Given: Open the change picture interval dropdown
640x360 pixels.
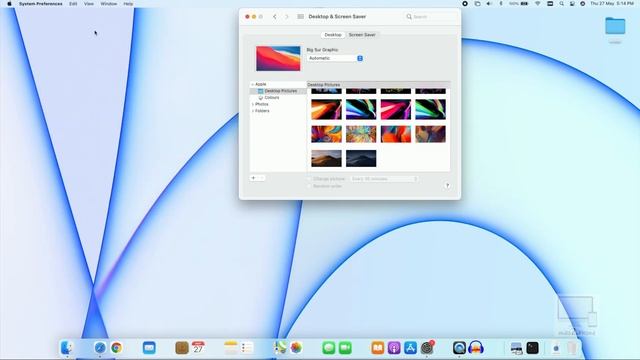Looking at the screenshot, I should tap(384, 179).
